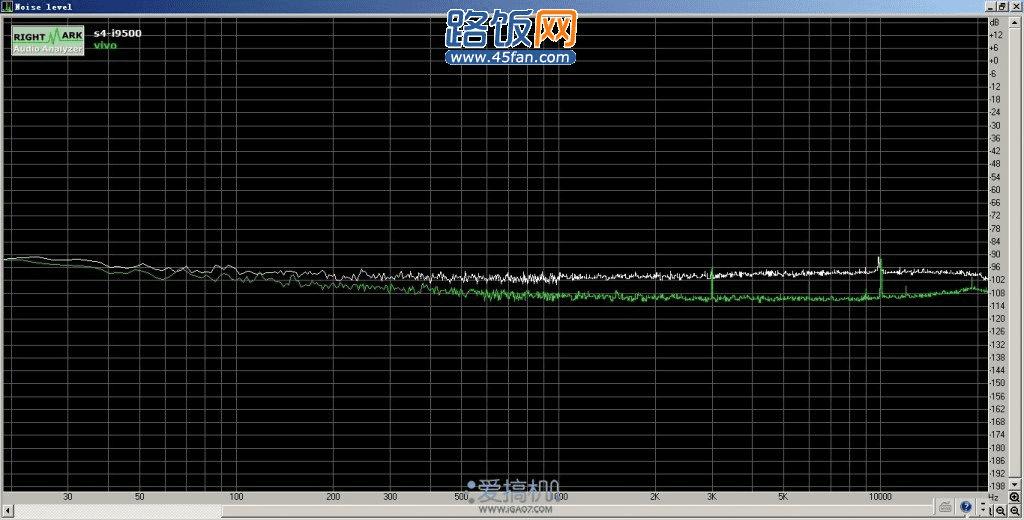Click the 200 frequency axis label
Screen dimensions: 1024x520
[333, 496]
